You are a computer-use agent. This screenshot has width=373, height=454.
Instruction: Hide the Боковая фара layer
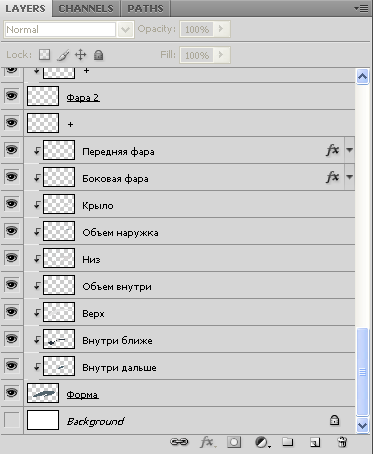12,177
